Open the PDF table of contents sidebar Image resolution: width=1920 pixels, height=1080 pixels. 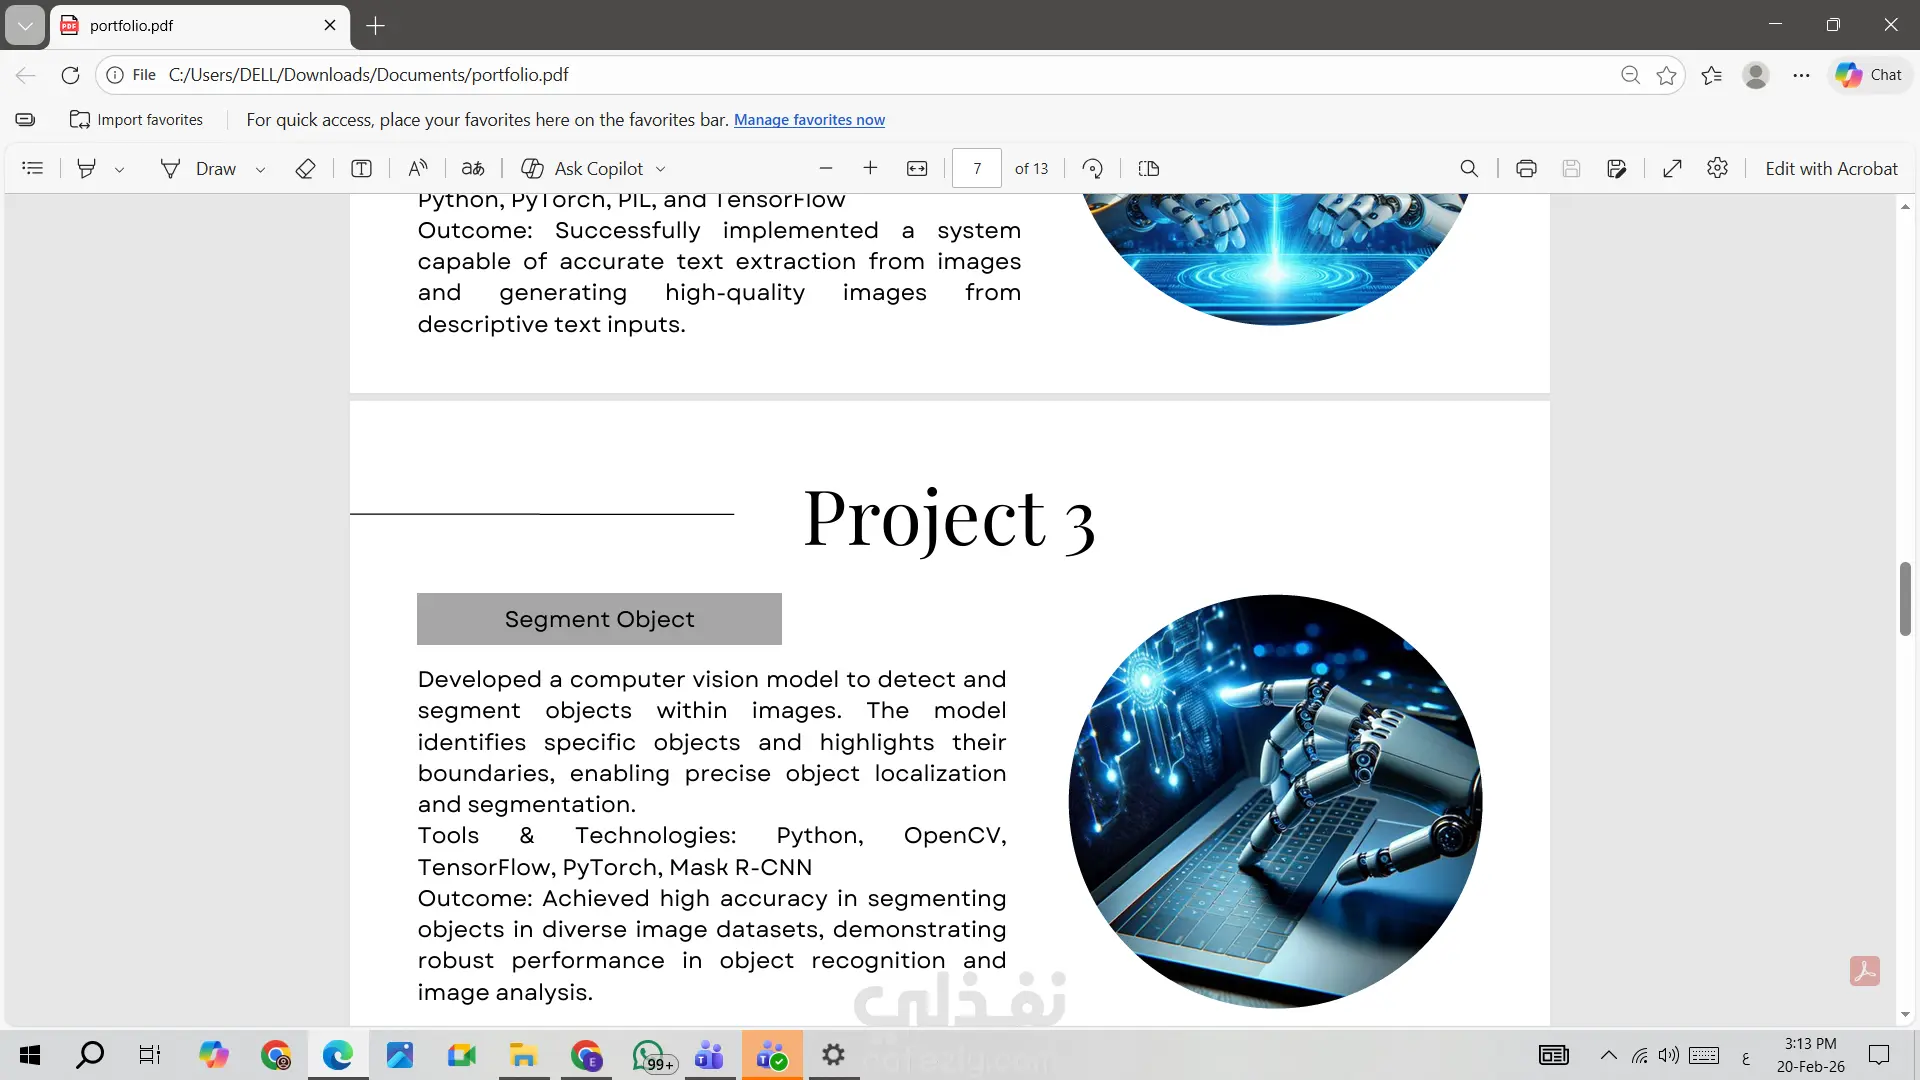click(33, 169)
